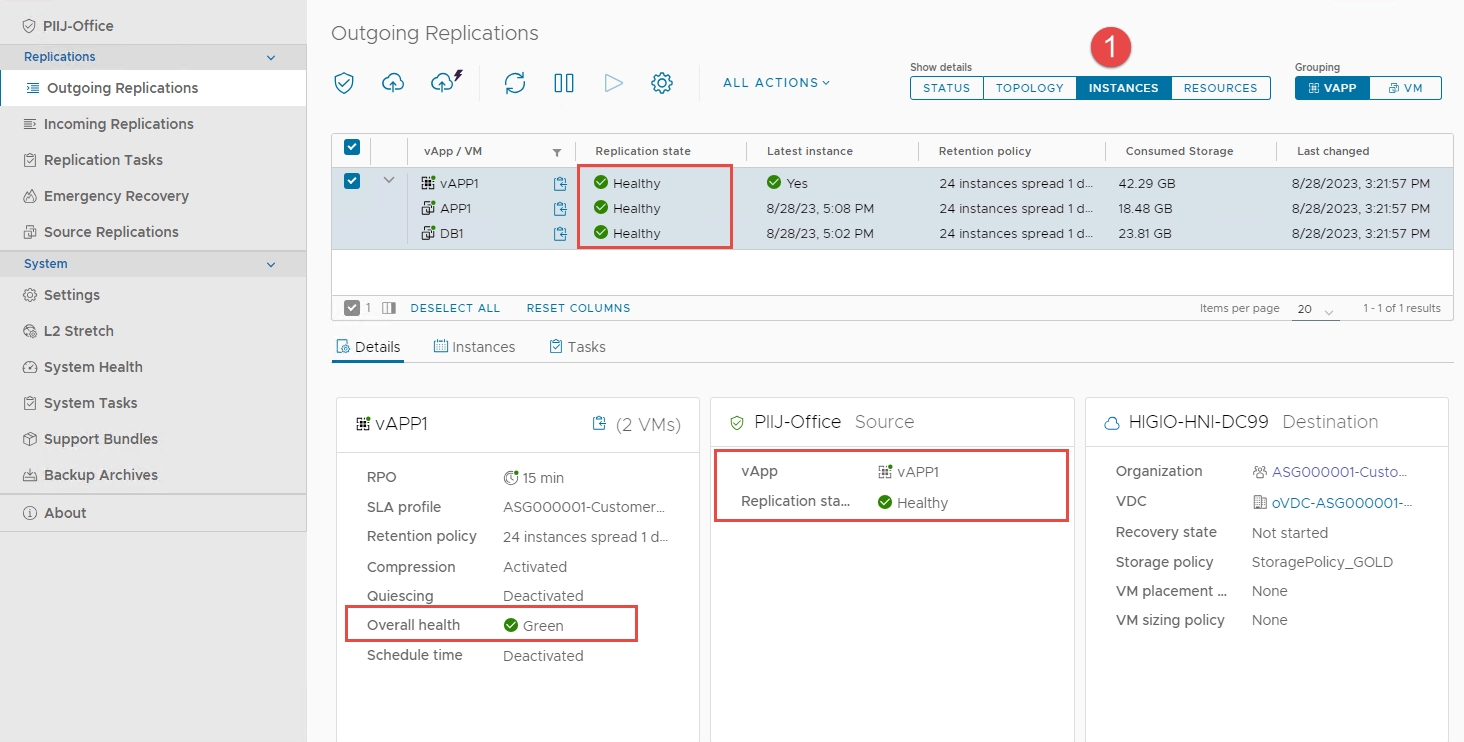Switch grouping to VM
Viewport: 1464px width, 742px height.
(1405, 88)
